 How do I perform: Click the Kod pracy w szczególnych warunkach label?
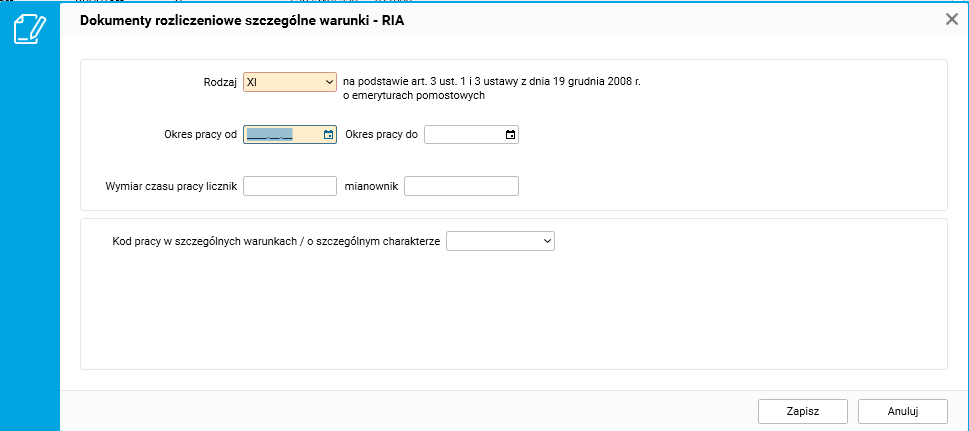tap(277, 242)
